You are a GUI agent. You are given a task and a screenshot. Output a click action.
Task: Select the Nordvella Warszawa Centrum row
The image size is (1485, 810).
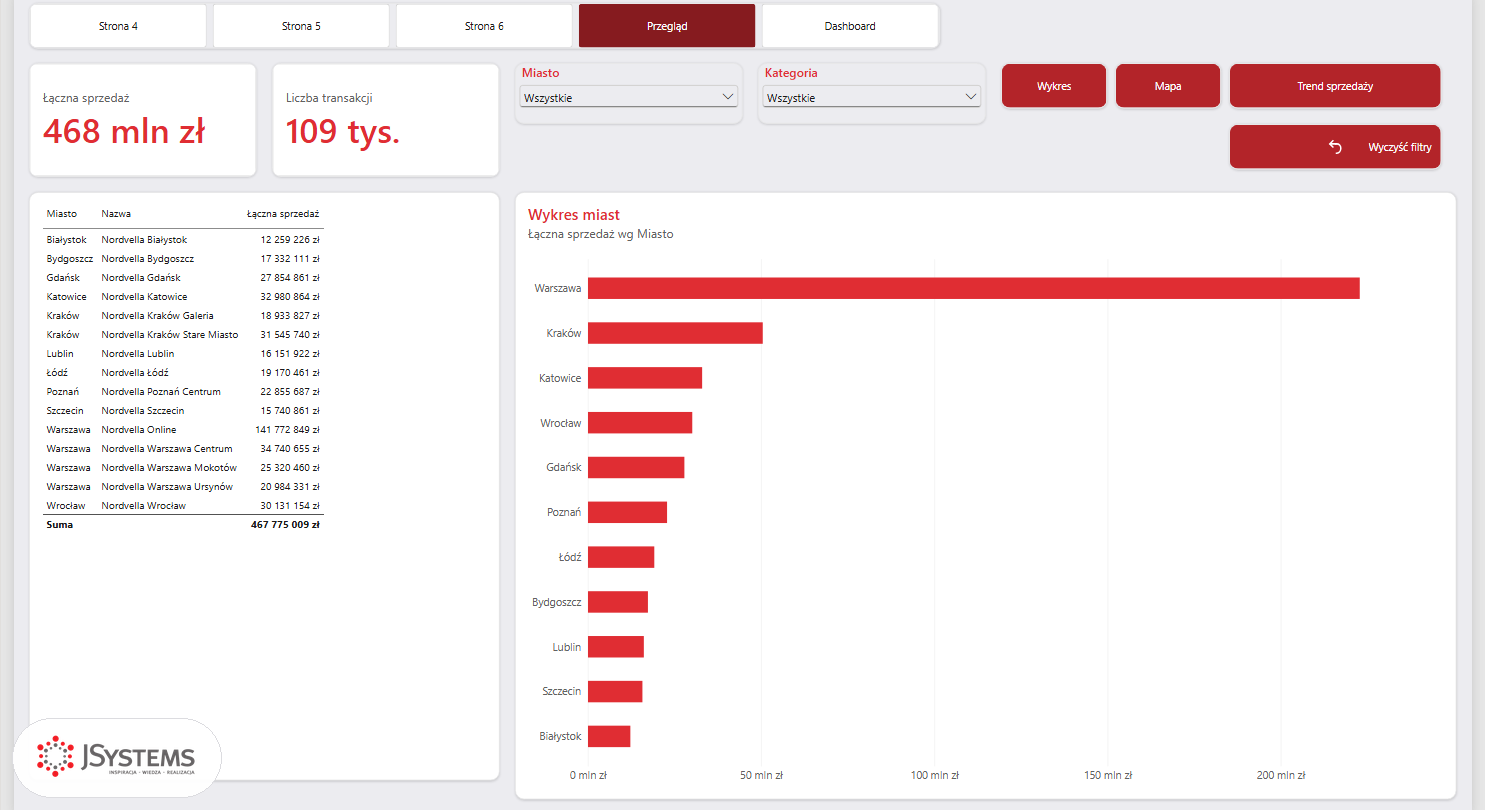tap(183, 449)
